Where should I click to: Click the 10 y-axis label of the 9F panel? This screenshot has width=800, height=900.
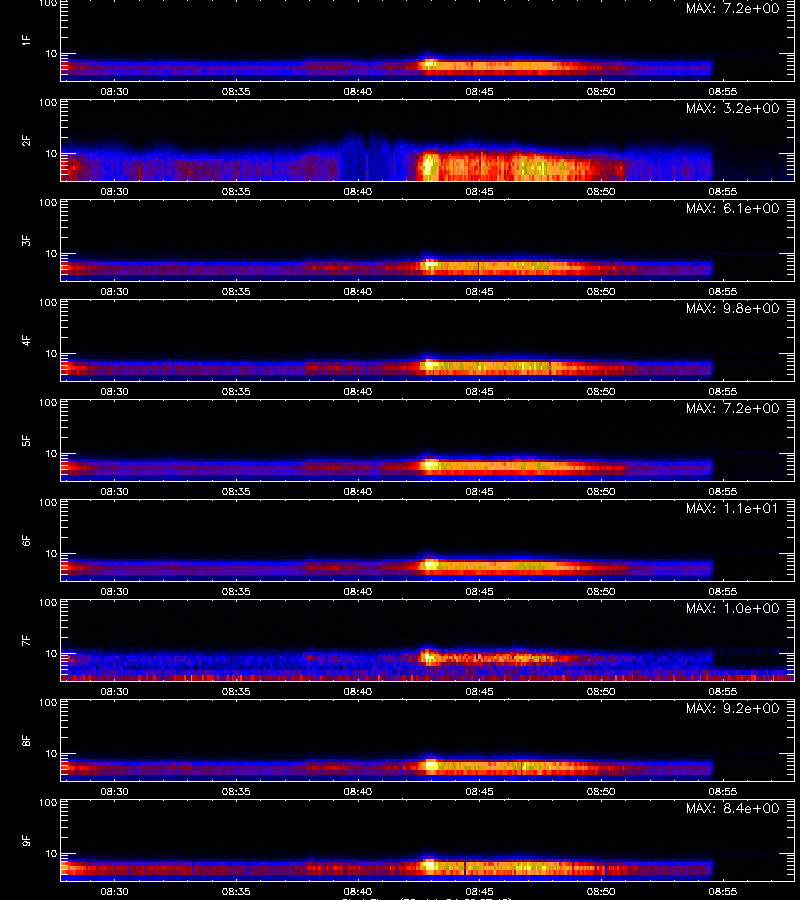click(x=51, y=854)
